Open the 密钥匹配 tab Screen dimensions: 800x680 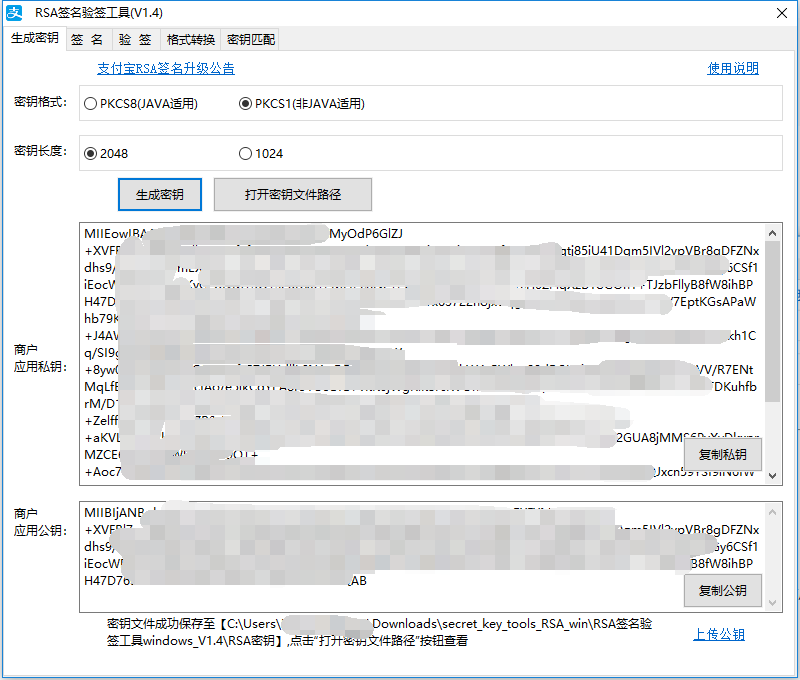pos(250,40)
